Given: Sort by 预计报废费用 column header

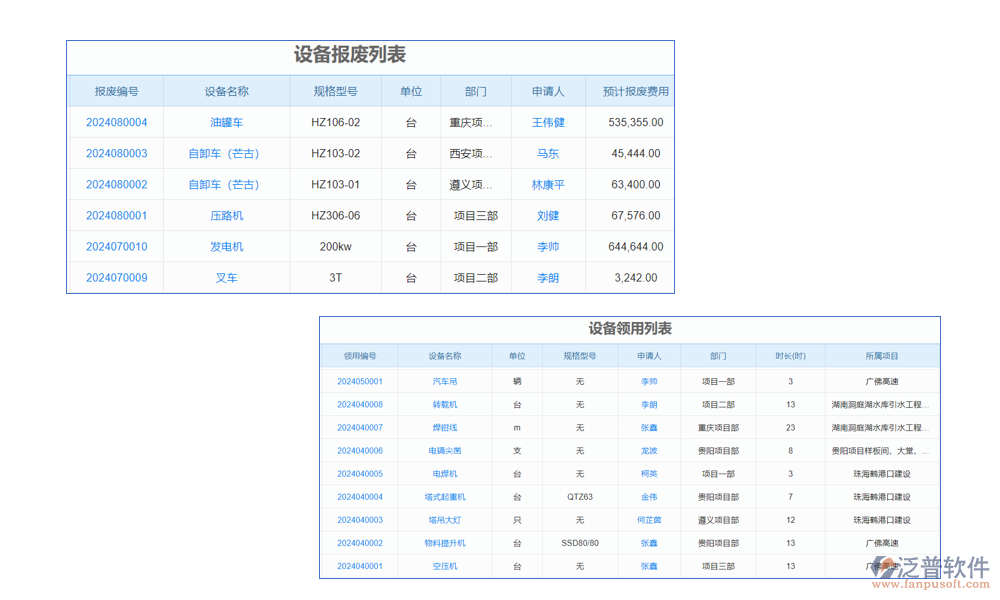Looking at the screenshot, I should 636,91.
